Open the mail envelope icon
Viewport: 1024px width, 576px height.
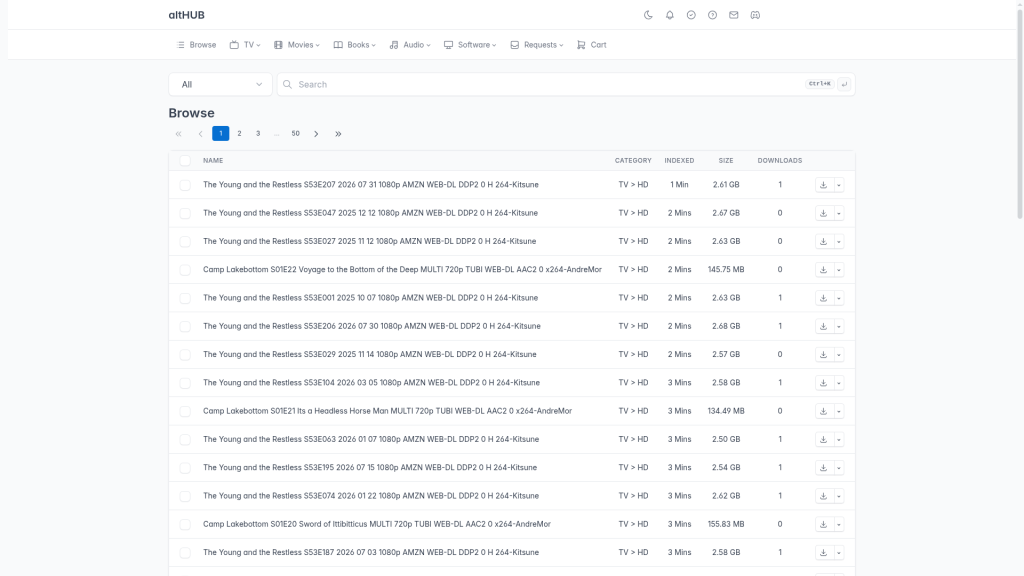coord(733,15)
